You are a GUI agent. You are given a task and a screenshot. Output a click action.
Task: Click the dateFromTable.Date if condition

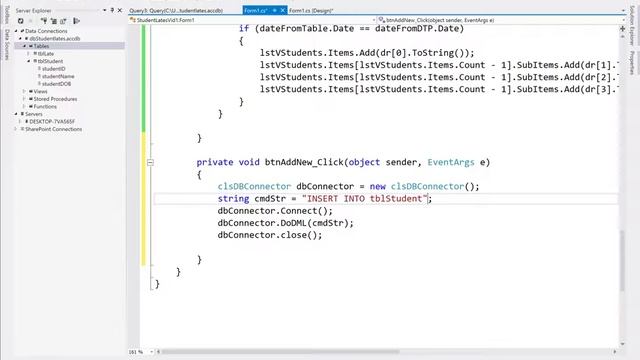(351, 29)
